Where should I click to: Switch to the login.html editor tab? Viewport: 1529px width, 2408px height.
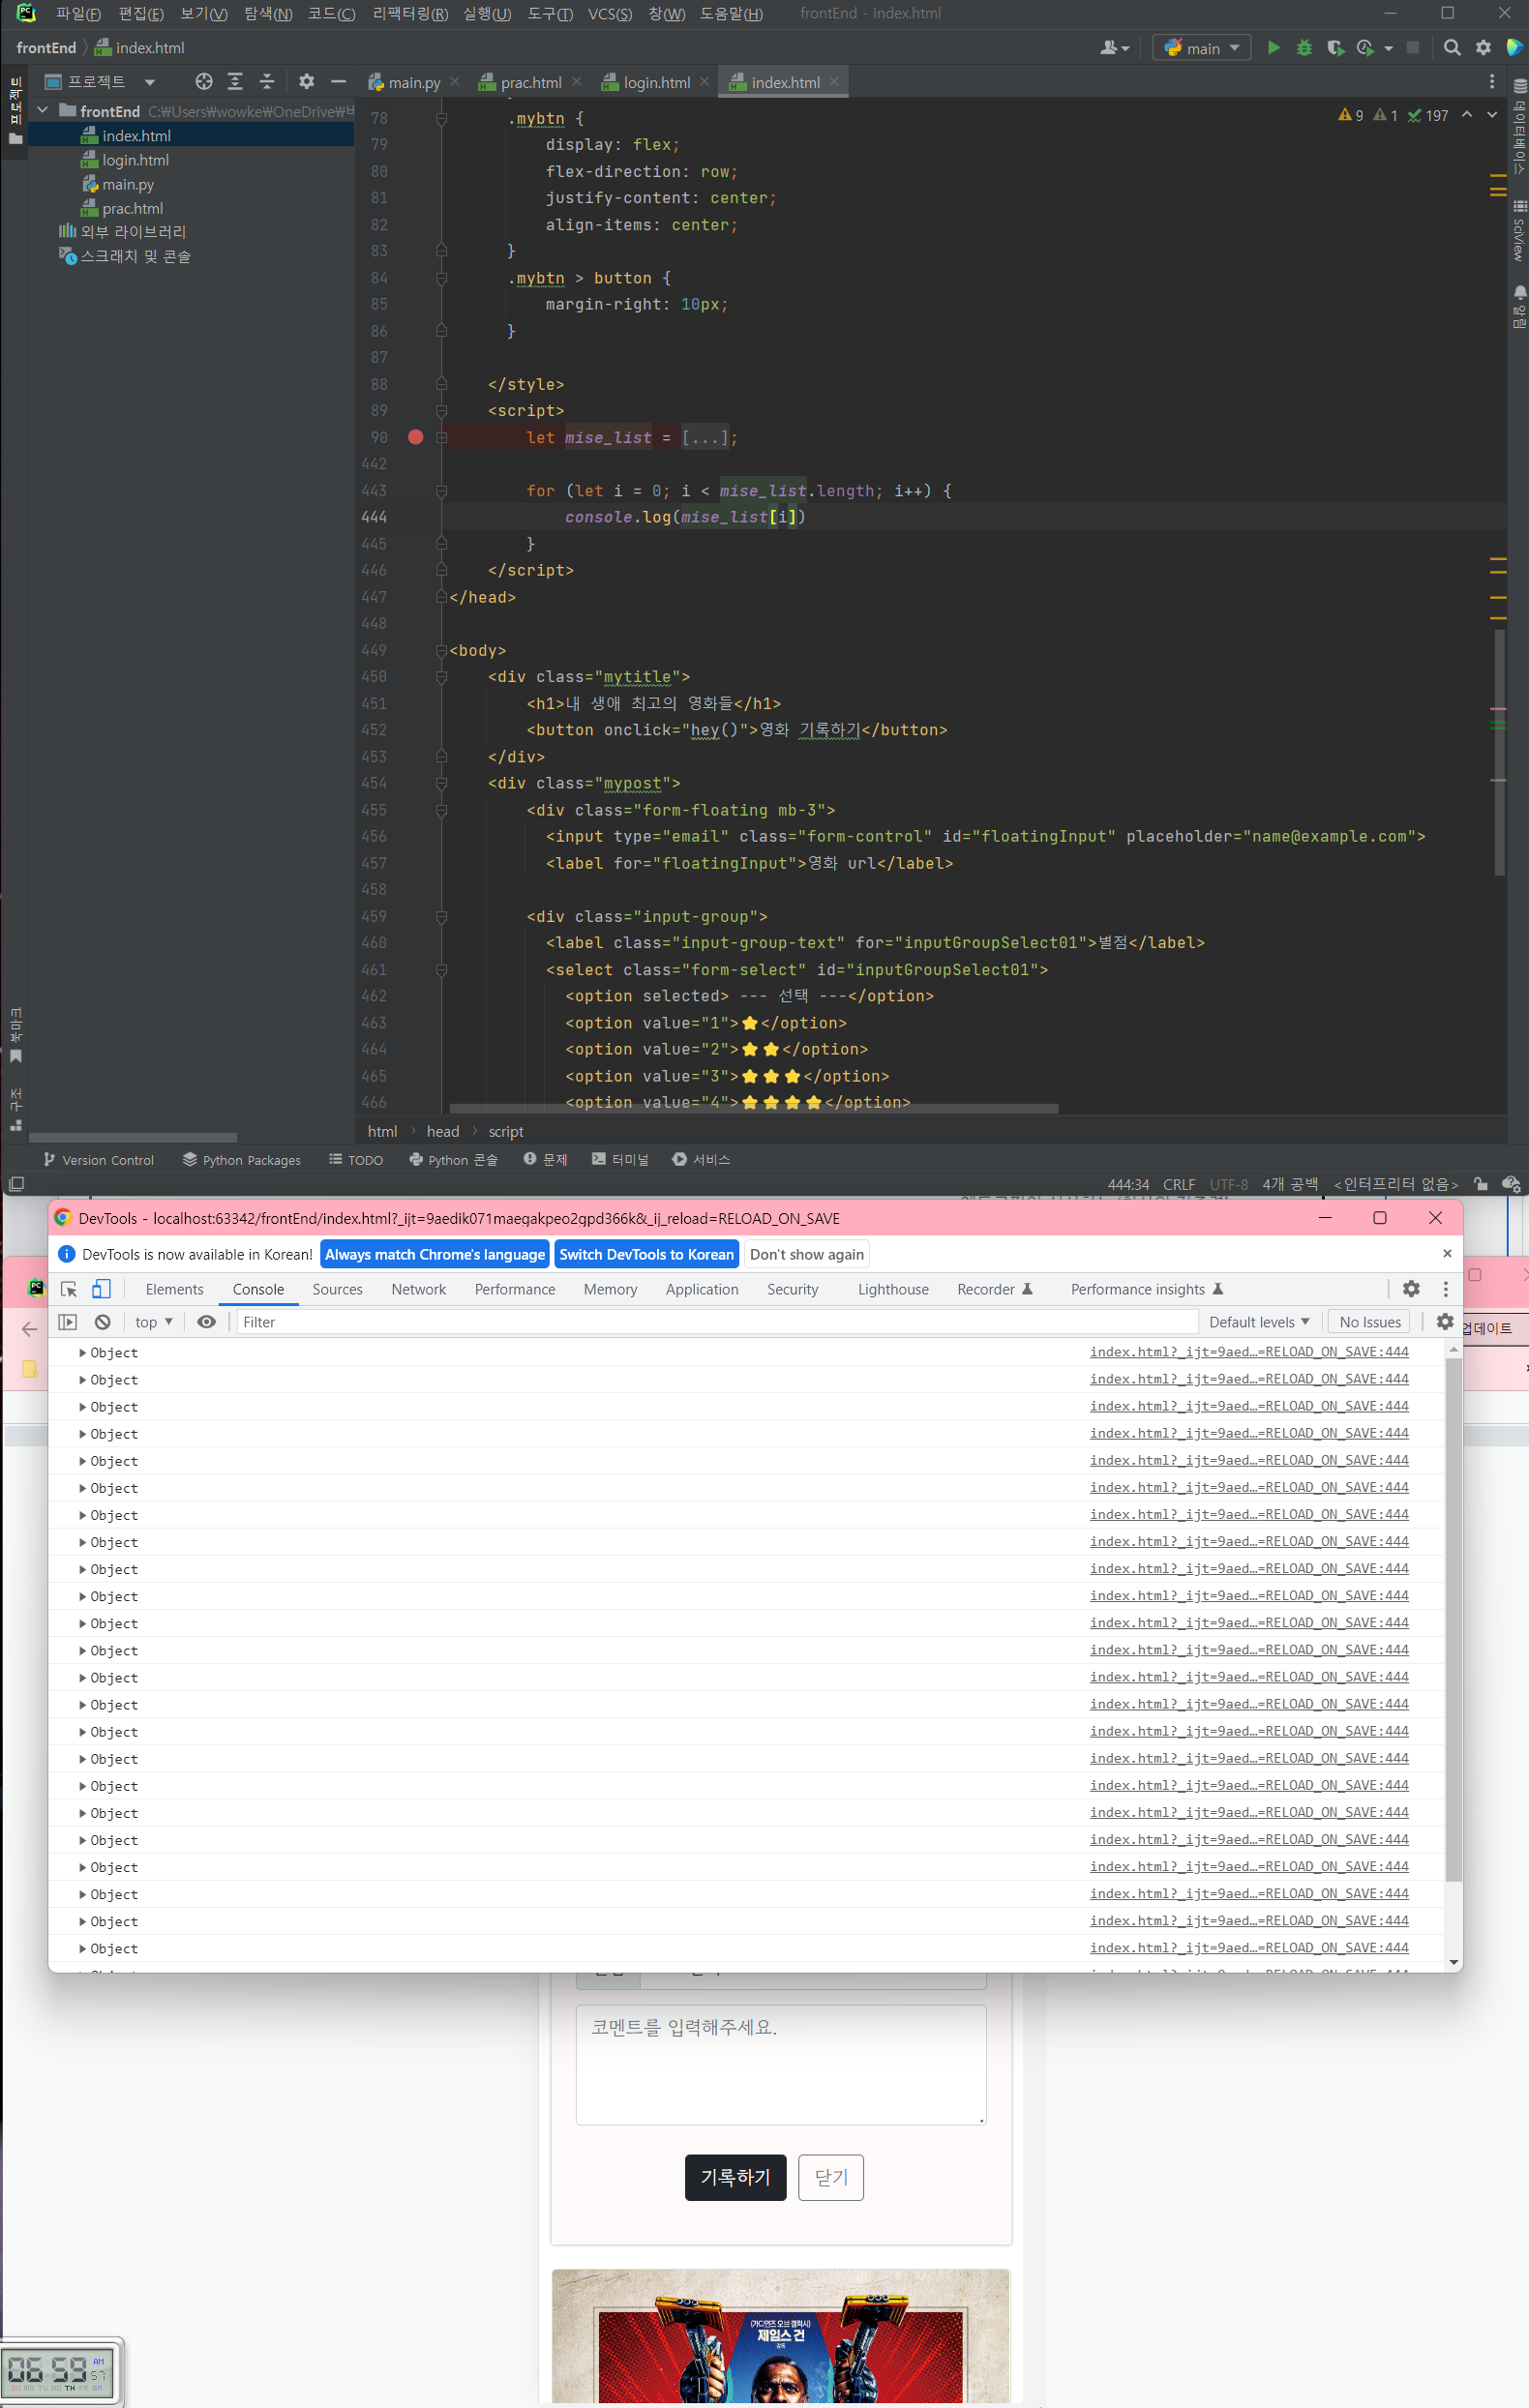coord(656,82)
